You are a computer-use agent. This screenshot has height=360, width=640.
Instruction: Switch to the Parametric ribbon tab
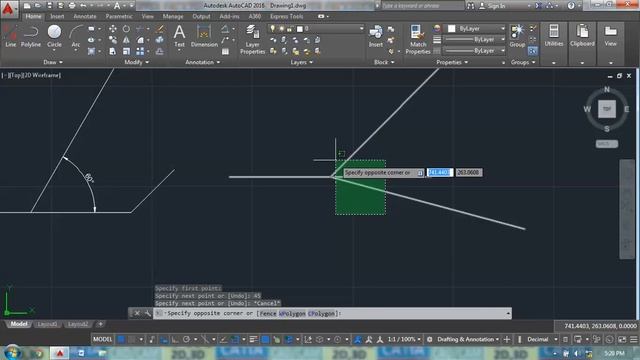119,16
